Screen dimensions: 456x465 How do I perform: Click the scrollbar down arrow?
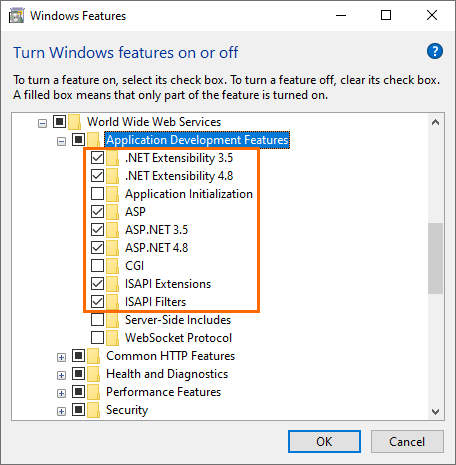coord(435,412)
